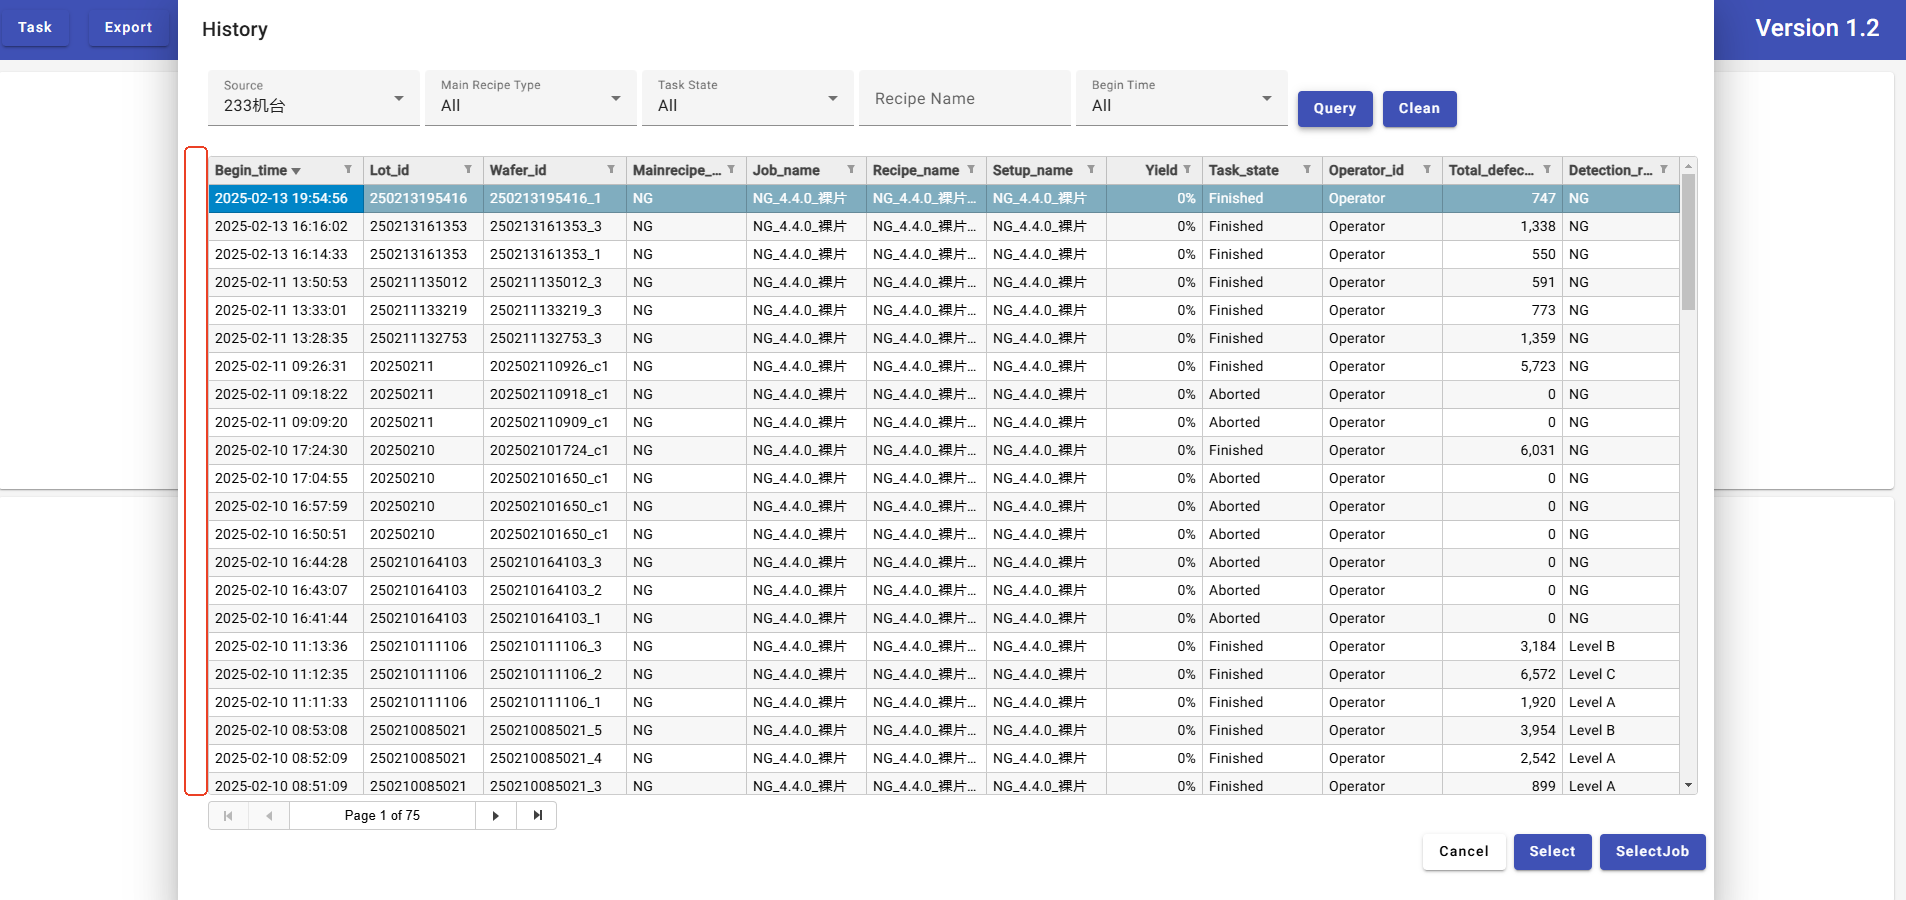Expand the Task State dropdown
Screen dimensions: 1906x900
(748, 98)
